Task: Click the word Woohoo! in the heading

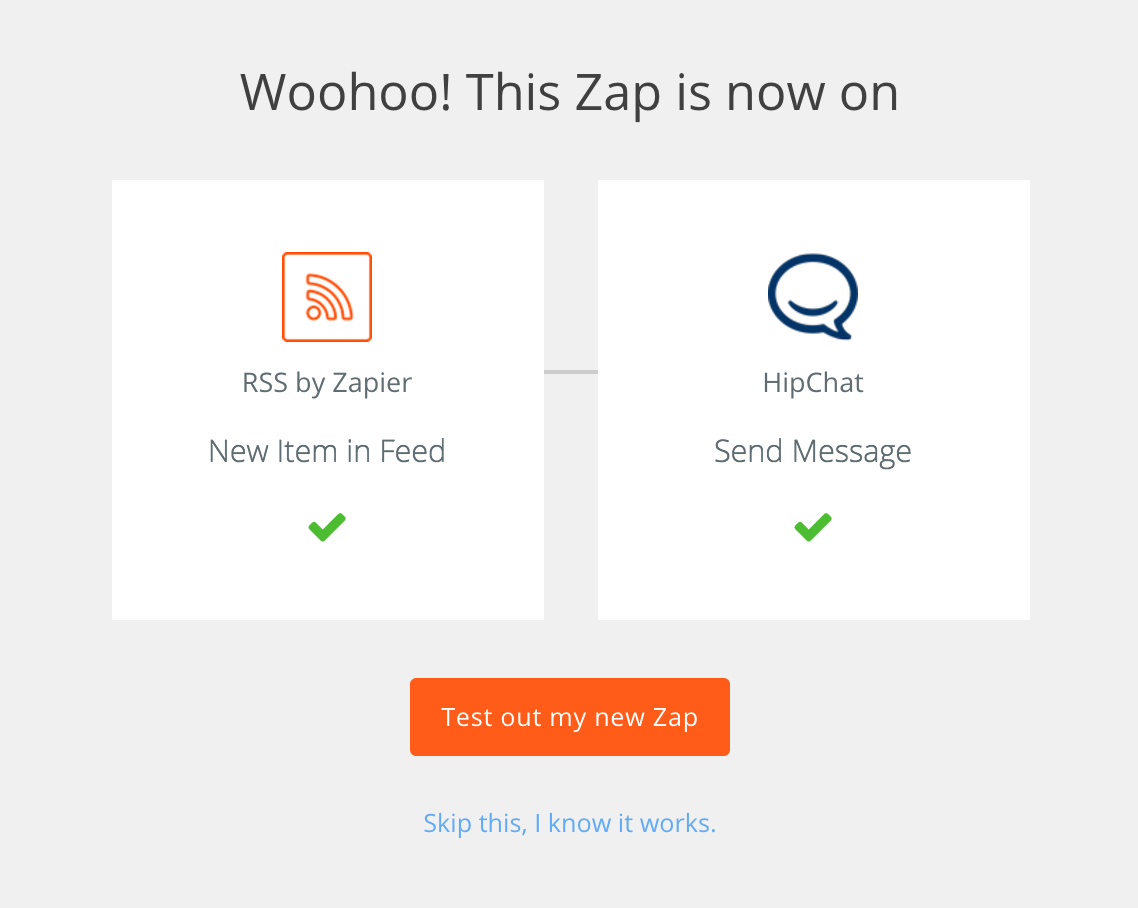Action: click(346, 93)
